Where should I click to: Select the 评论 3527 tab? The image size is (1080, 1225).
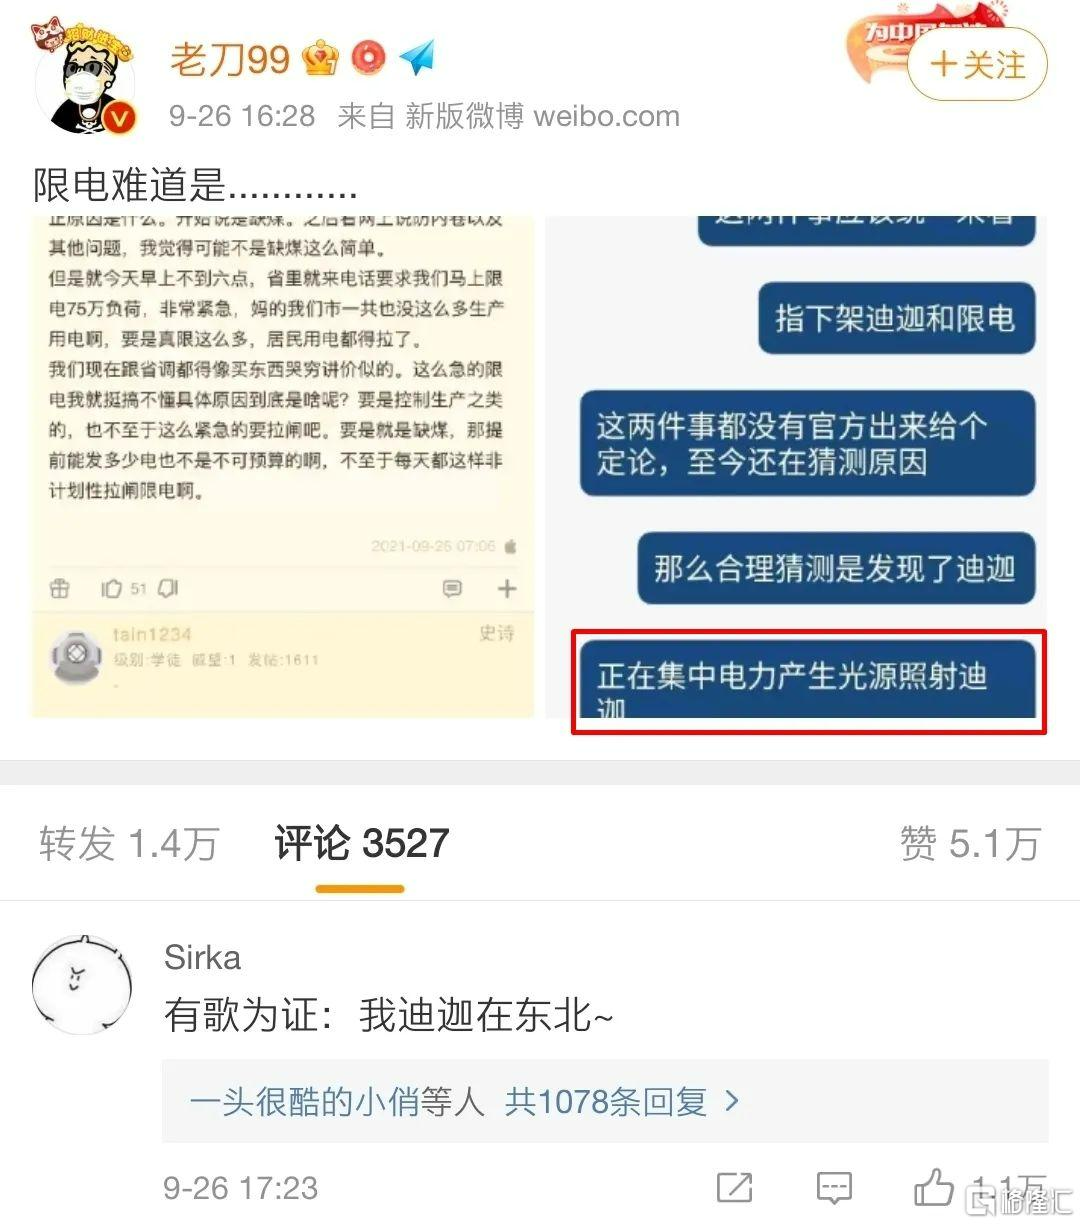tap(361, 843)
